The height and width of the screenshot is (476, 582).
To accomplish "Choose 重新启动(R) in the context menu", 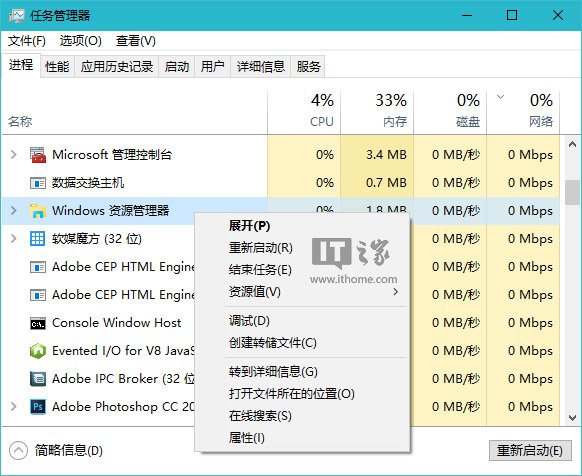I will [x=302, y=248].
